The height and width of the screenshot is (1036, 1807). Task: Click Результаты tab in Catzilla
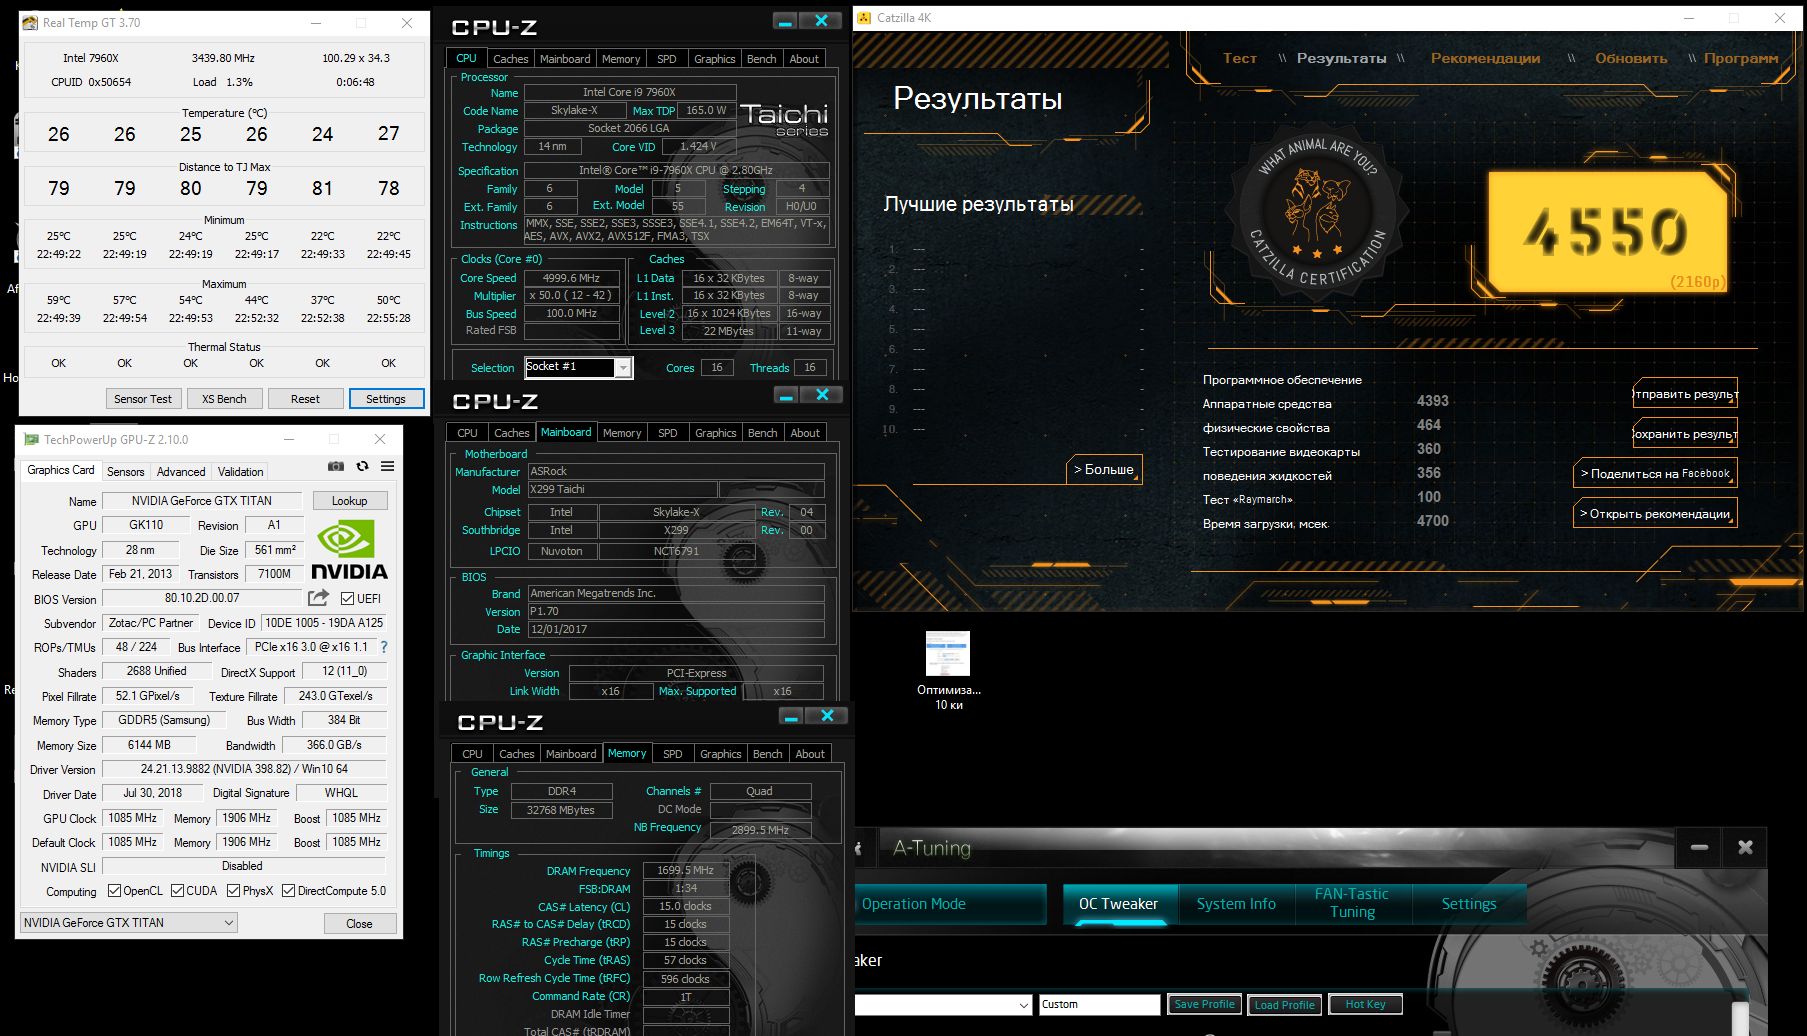tap(1341, 58)
